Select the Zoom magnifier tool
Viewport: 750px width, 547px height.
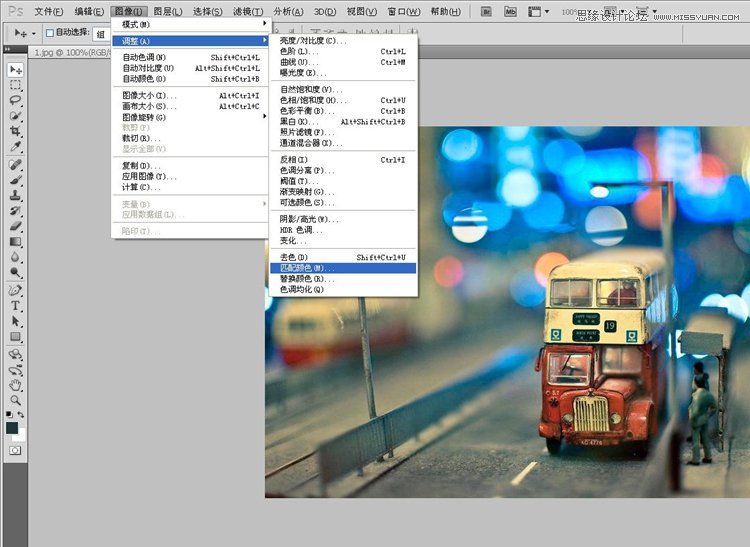click(x=16, y=400)
